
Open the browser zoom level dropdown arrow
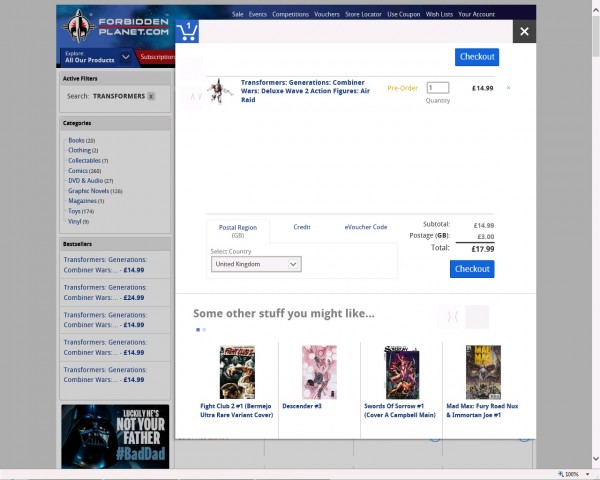(x=587, y=475)
